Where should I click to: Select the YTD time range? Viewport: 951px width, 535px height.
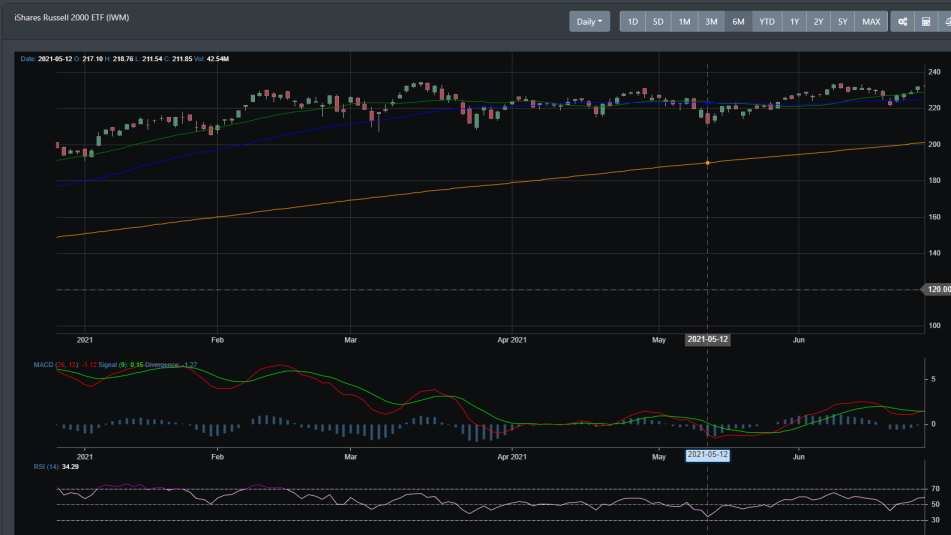click(x=767, y=22)
